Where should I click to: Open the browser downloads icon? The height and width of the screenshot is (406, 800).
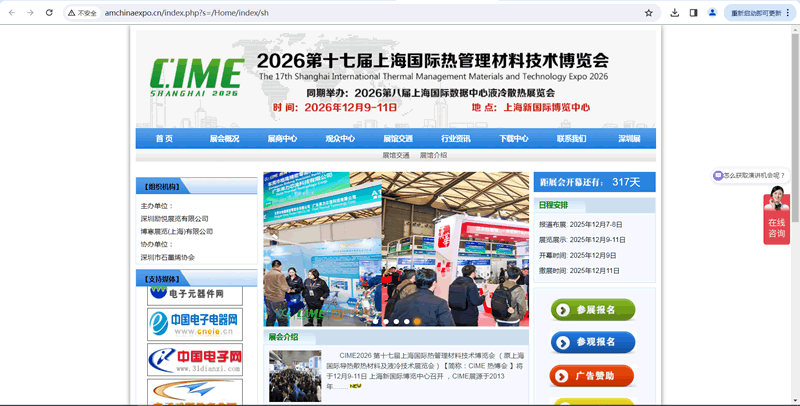(675, 13)
